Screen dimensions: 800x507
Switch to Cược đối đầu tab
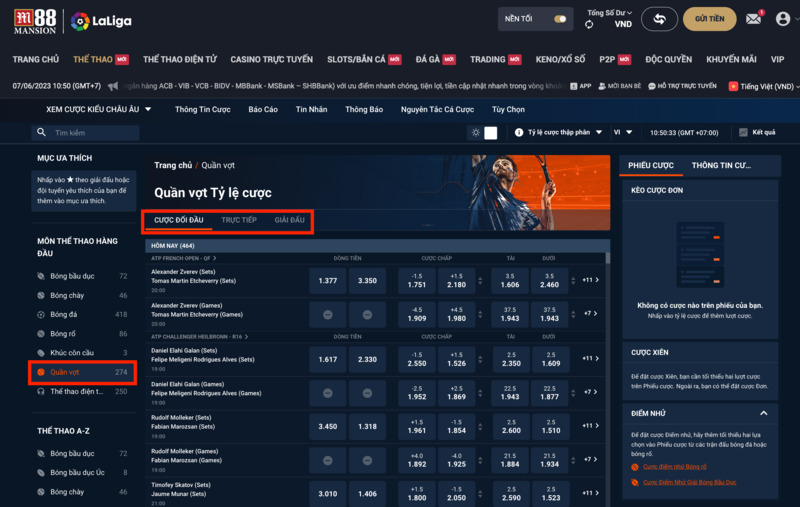179,220
